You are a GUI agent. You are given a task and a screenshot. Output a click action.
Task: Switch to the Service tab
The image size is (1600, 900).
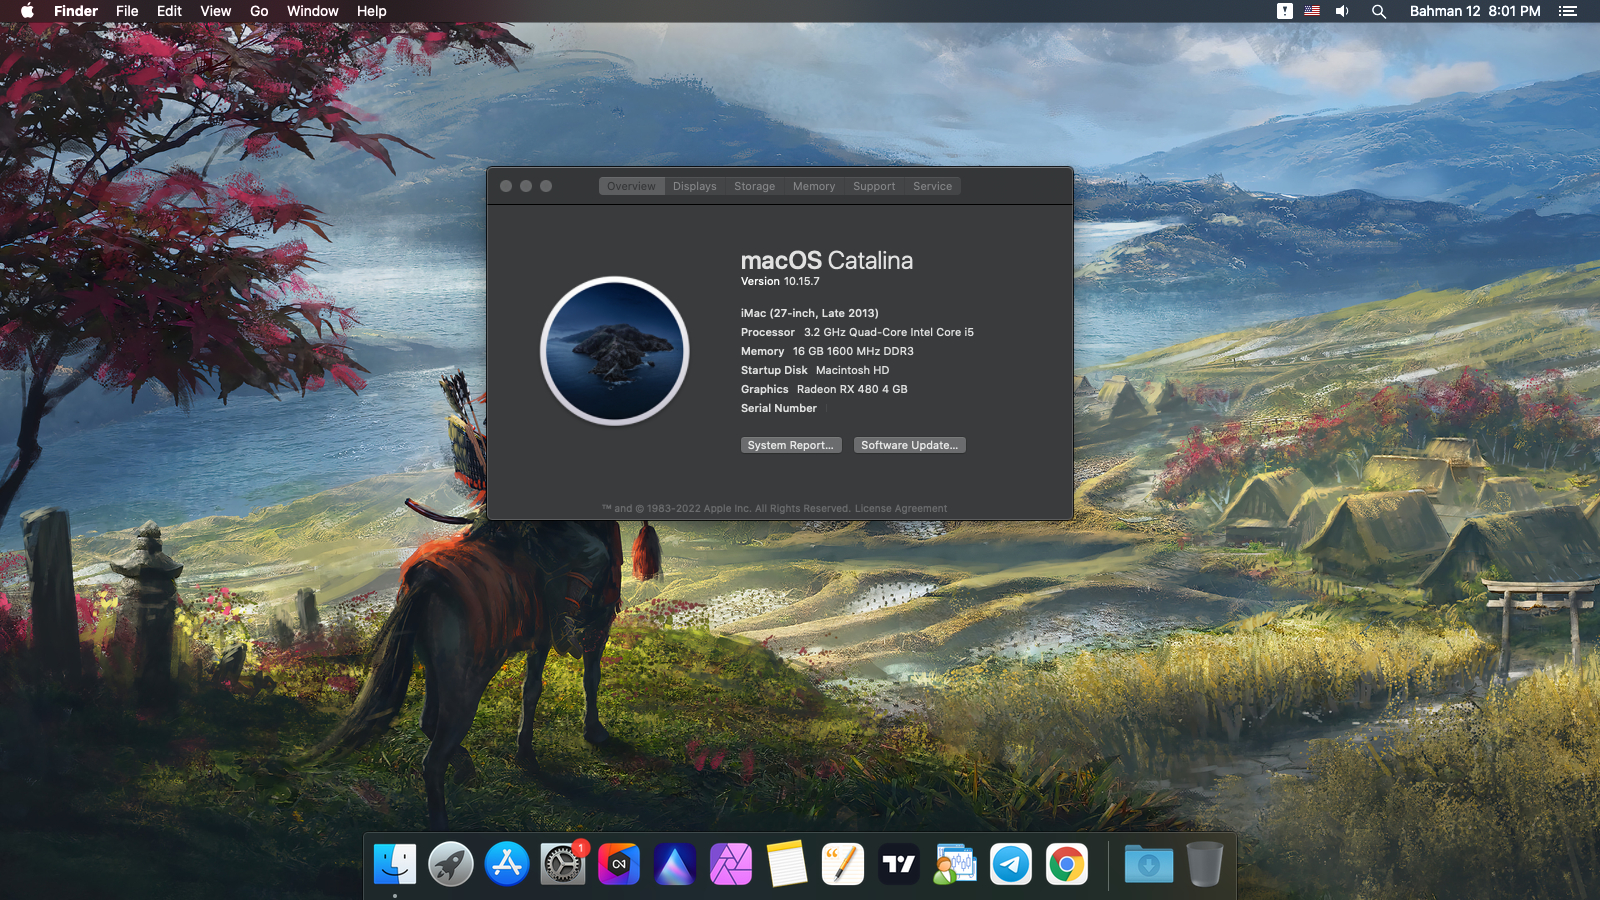click(x=933, y=186)
